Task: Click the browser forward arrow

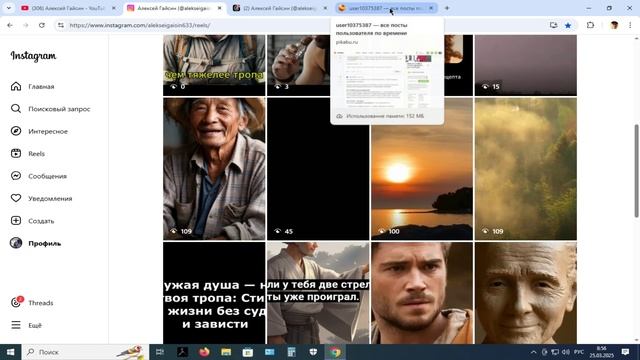Action: 26,25
